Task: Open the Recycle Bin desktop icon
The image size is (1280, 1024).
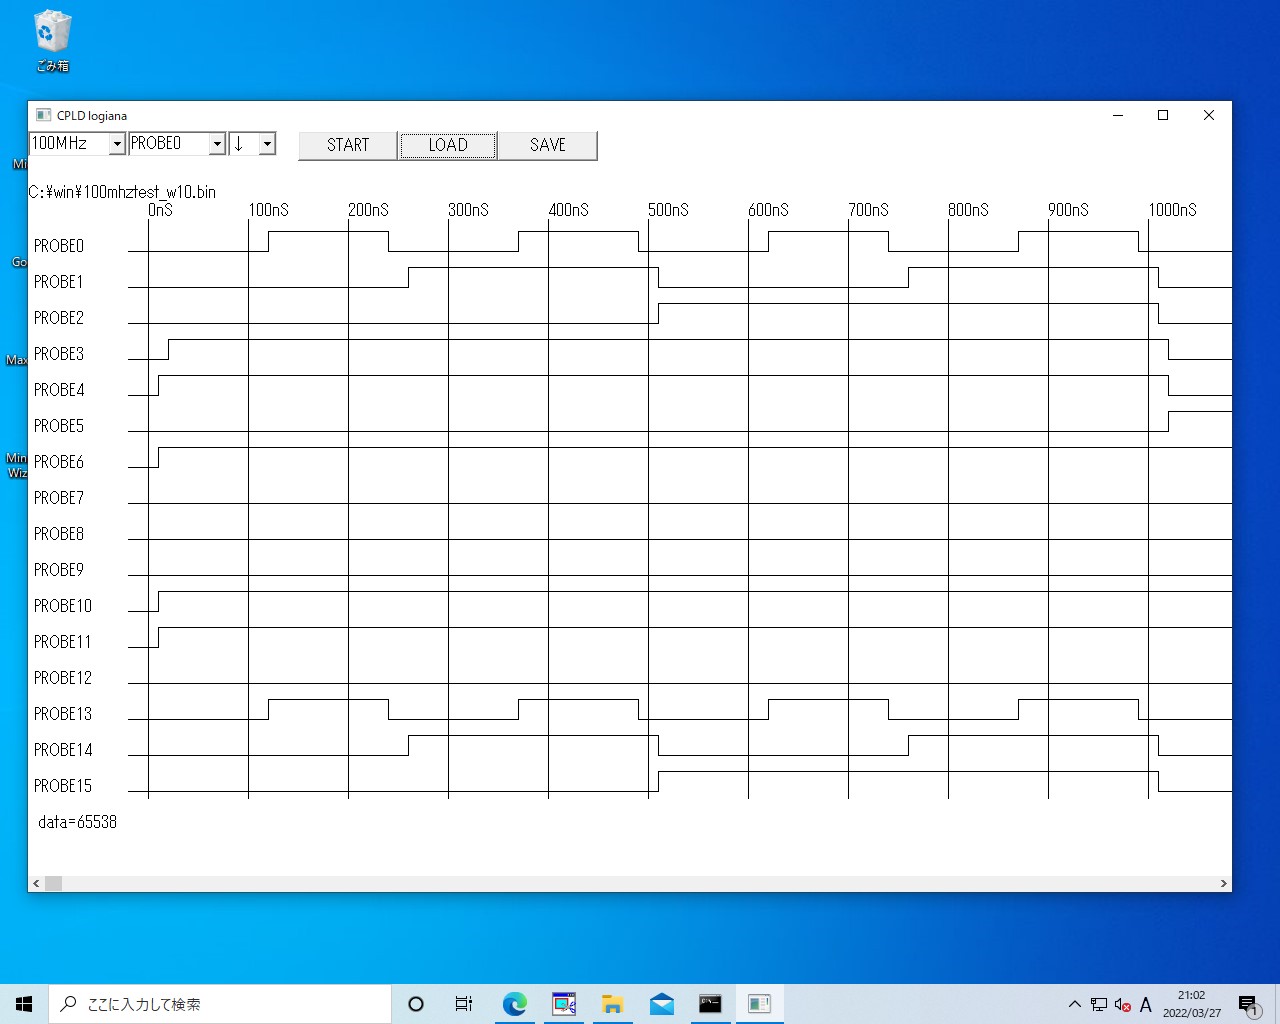Action: click(52, 41)
